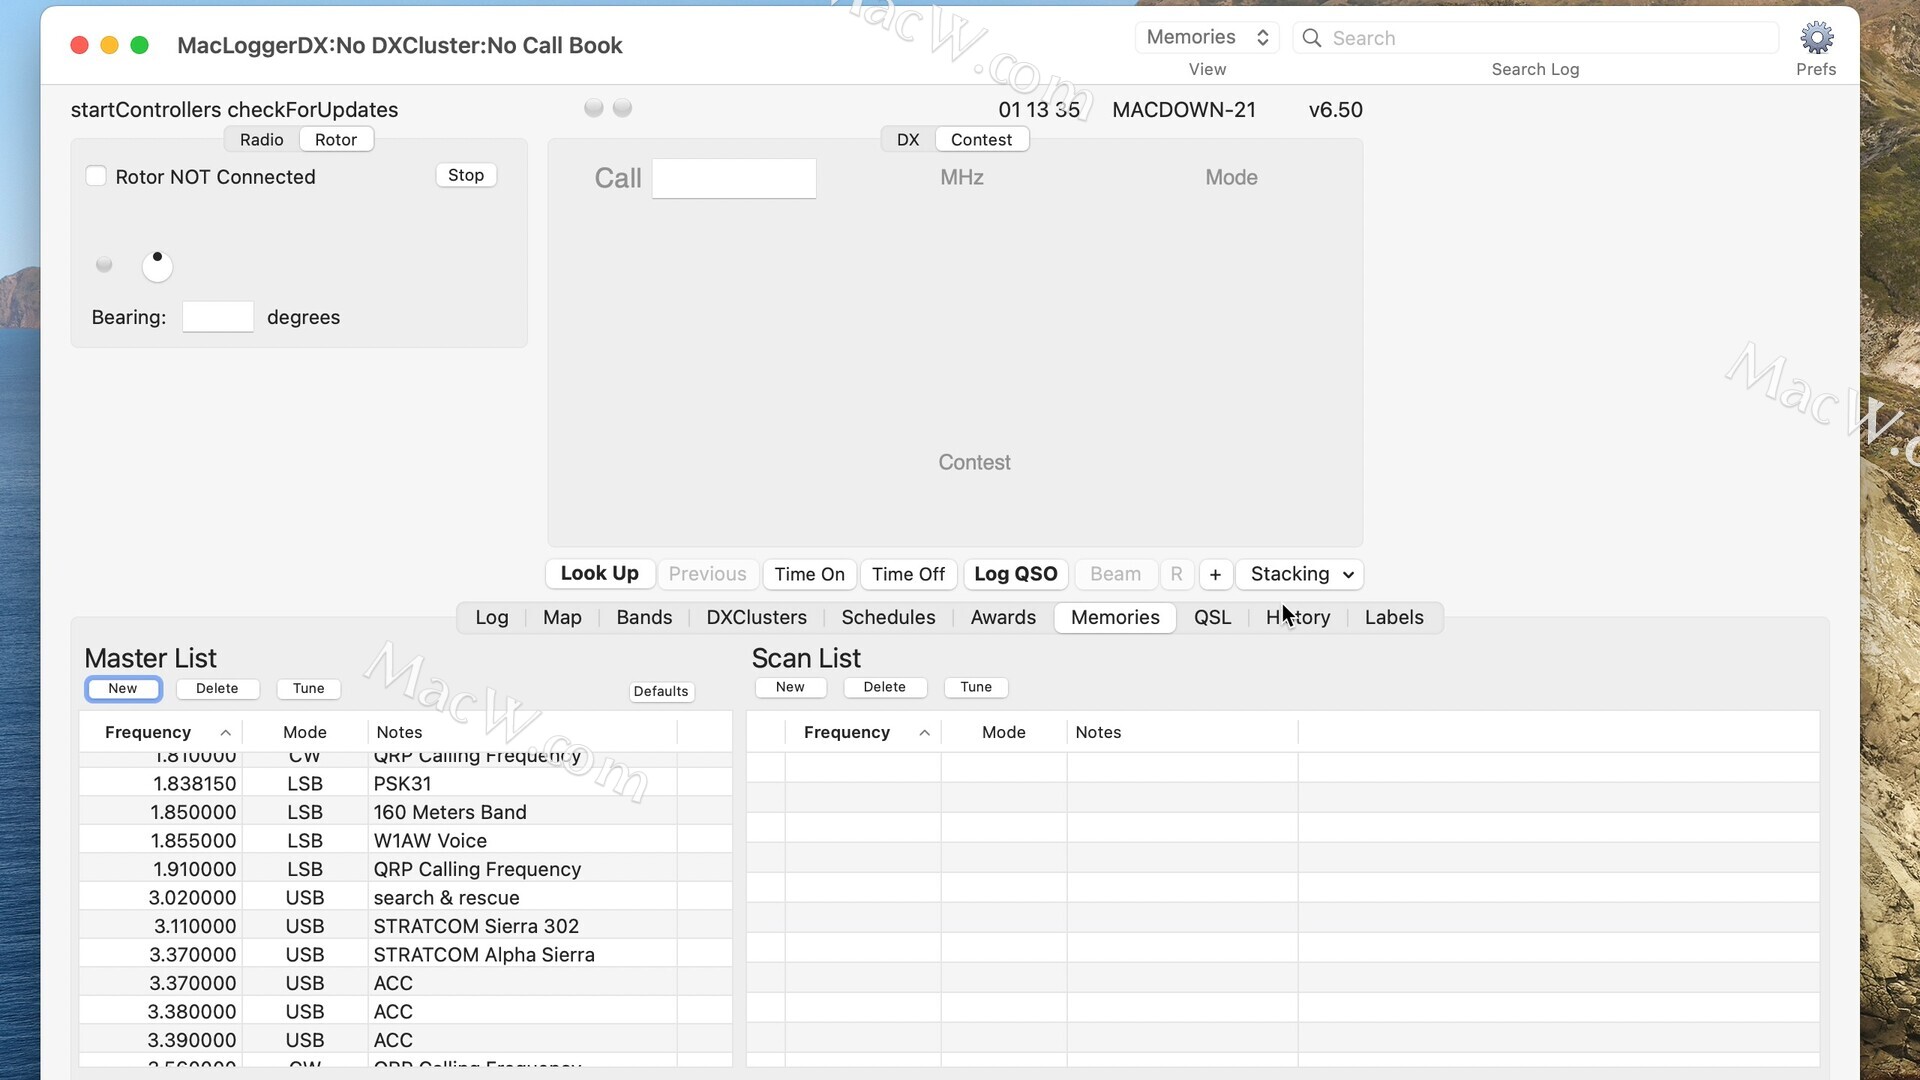Go to the Bands tab
The width and height of the screenshot is (1920, 1080).
[644, 617]
